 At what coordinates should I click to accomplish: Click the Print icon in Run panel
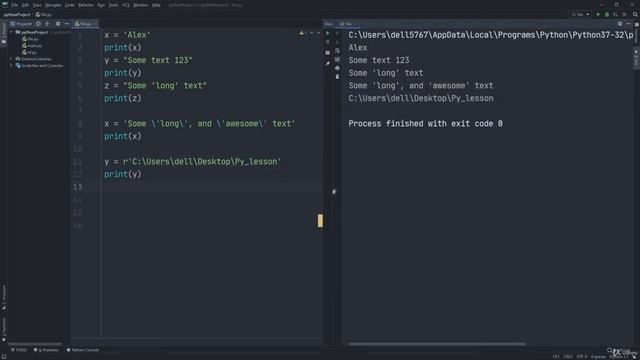(x=337, y=68)
